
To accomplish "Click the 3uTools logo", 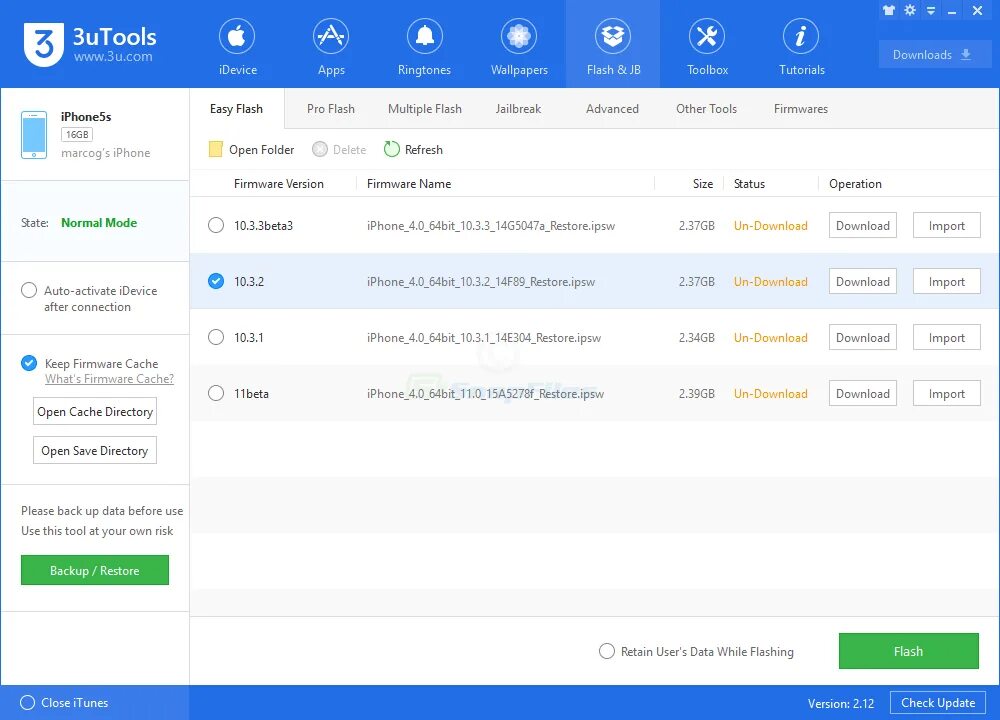I will (x=44, y=44).
